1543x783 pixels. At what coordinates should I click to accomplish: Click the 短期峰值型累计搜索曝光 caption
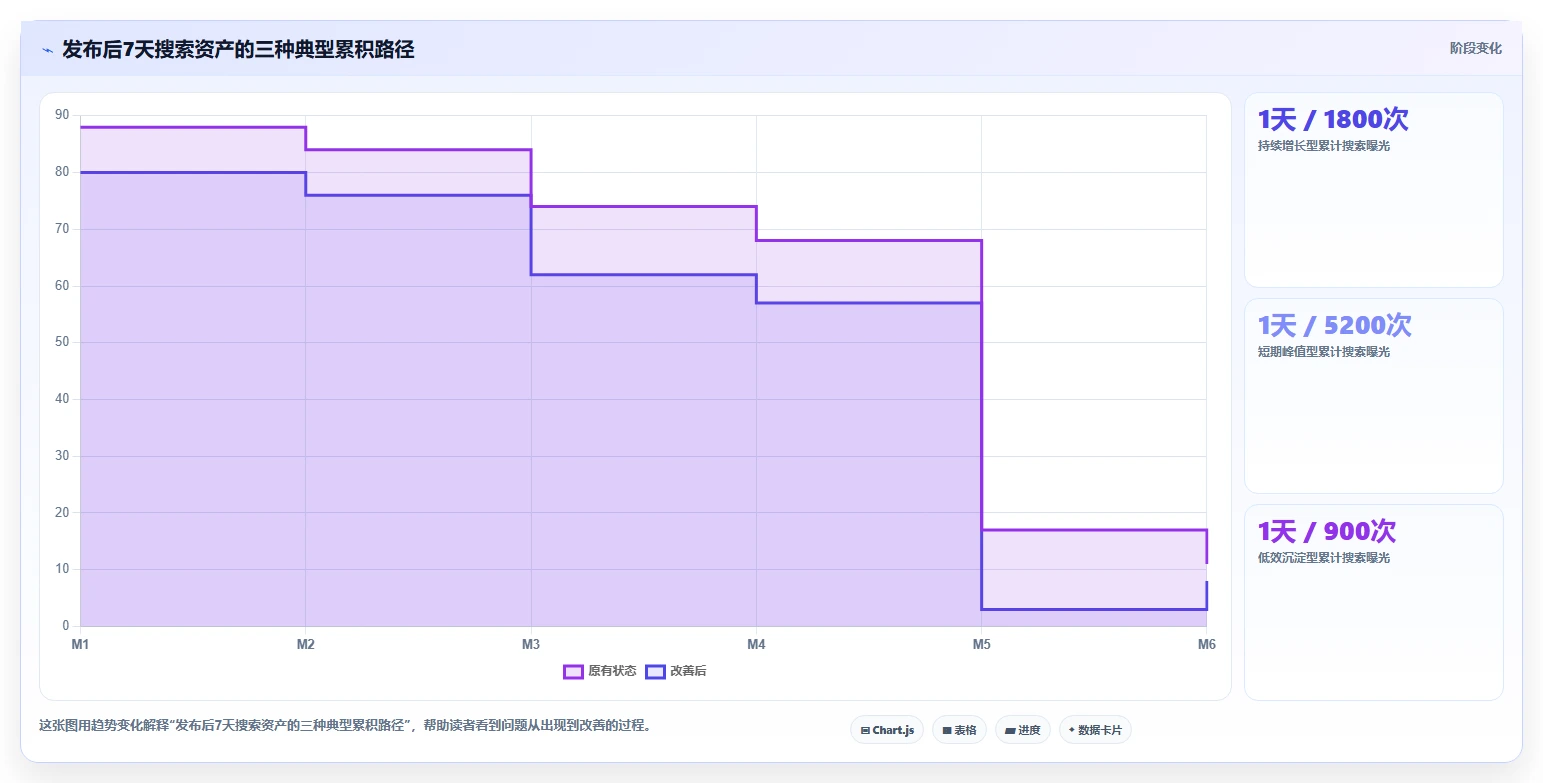[x=1324, y=352]
